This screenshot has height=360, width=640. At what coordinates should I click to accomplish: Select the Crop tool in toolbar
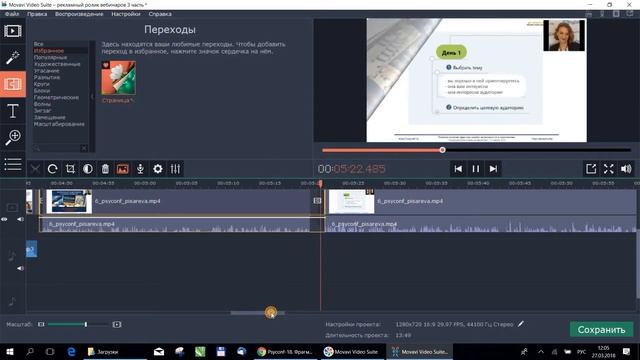click(70, 169)
